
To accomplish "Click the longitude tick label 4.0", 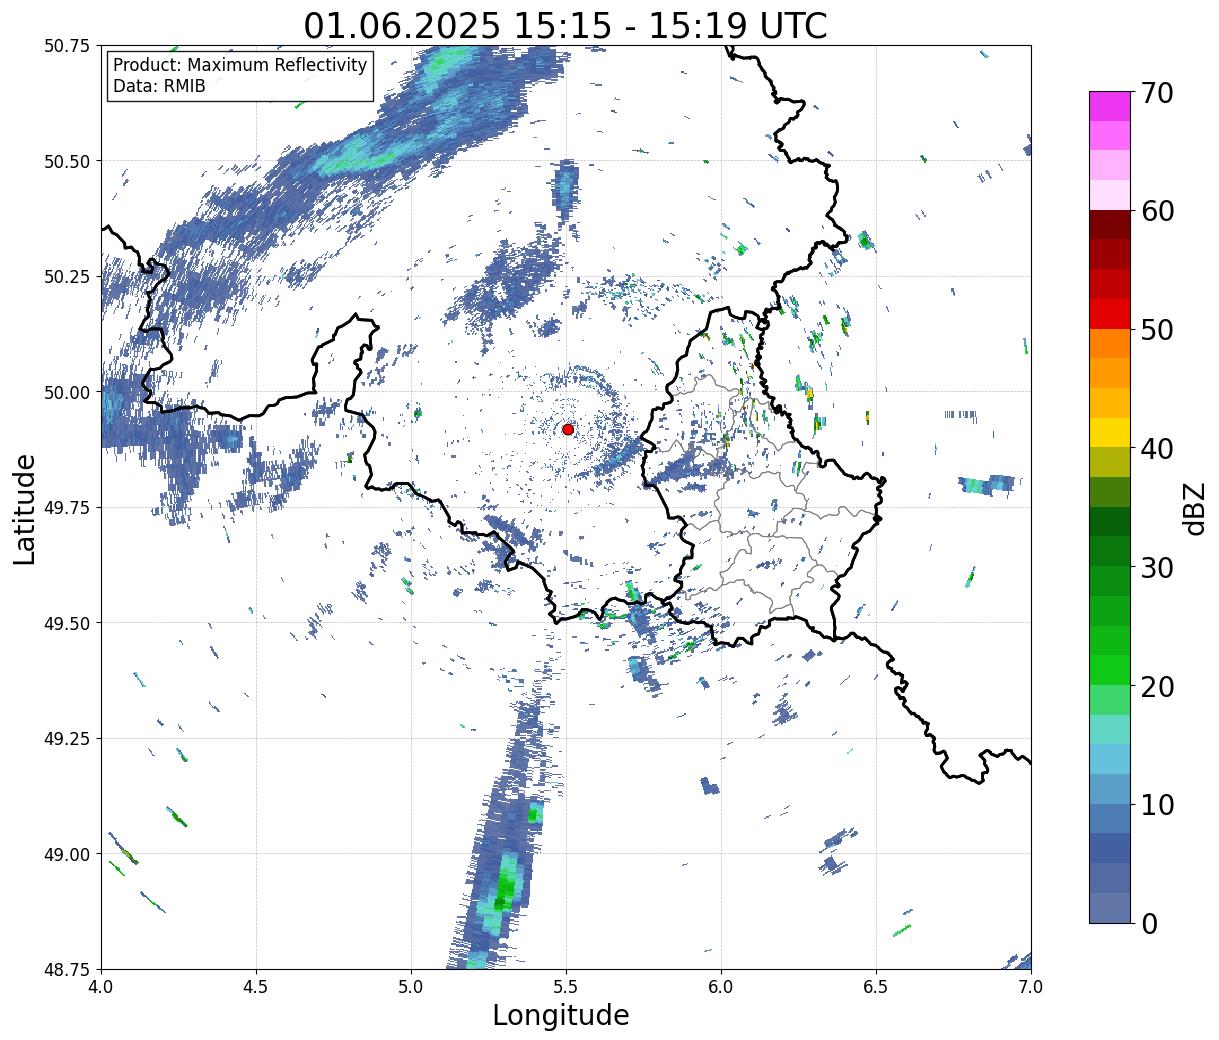I will (101, 987).
